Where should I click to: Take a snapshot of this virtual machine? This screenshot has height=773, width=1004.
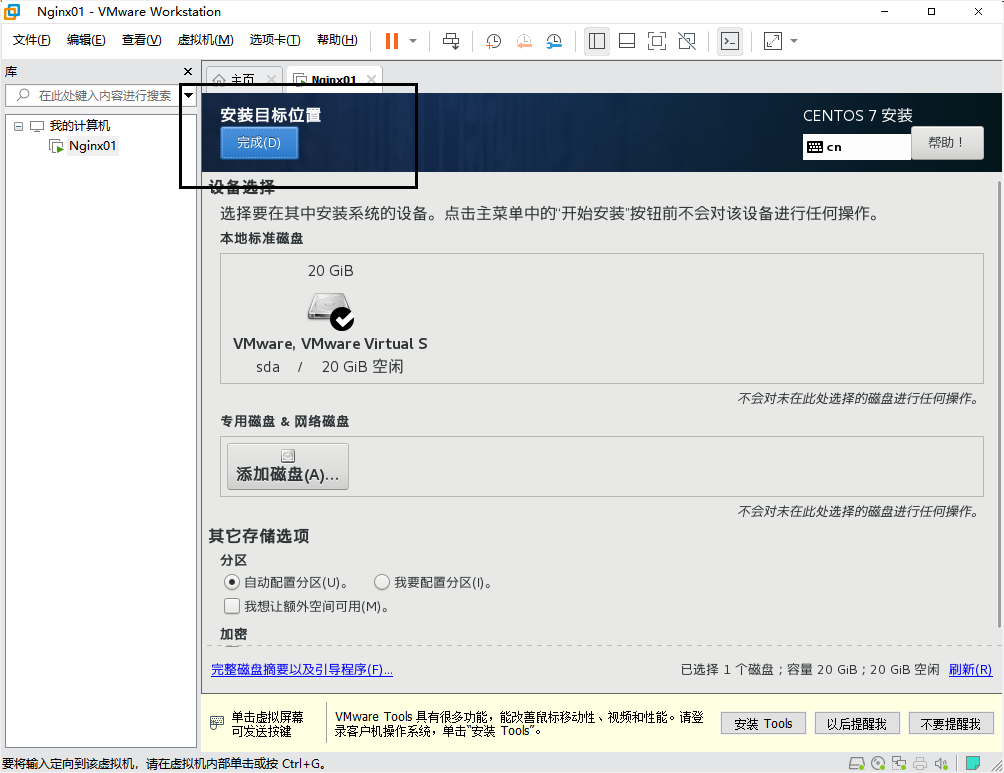493,41
